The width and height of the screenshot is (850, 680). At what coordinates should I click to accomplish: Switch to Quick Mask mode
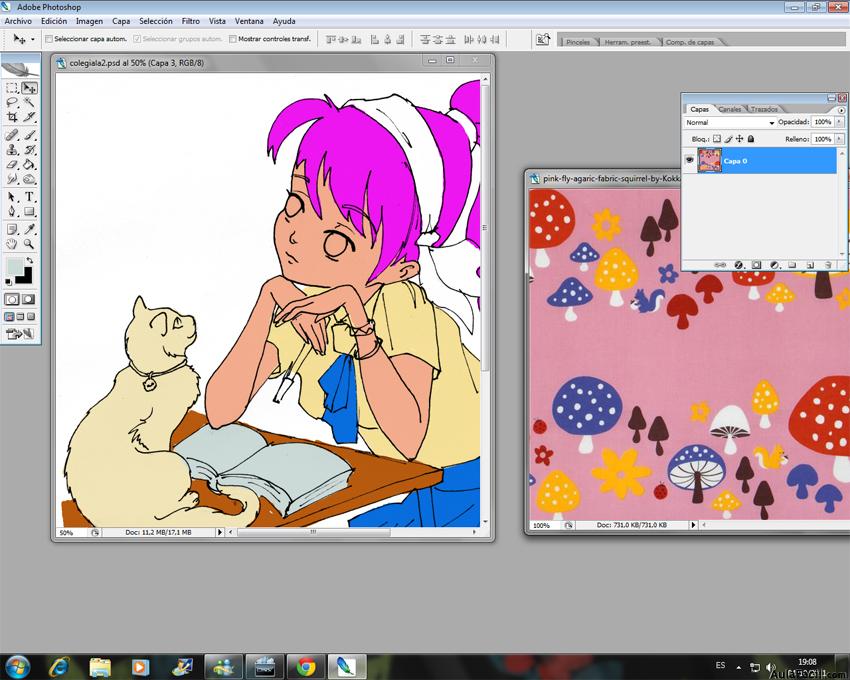pyautogui.click(x=28, y=299)
